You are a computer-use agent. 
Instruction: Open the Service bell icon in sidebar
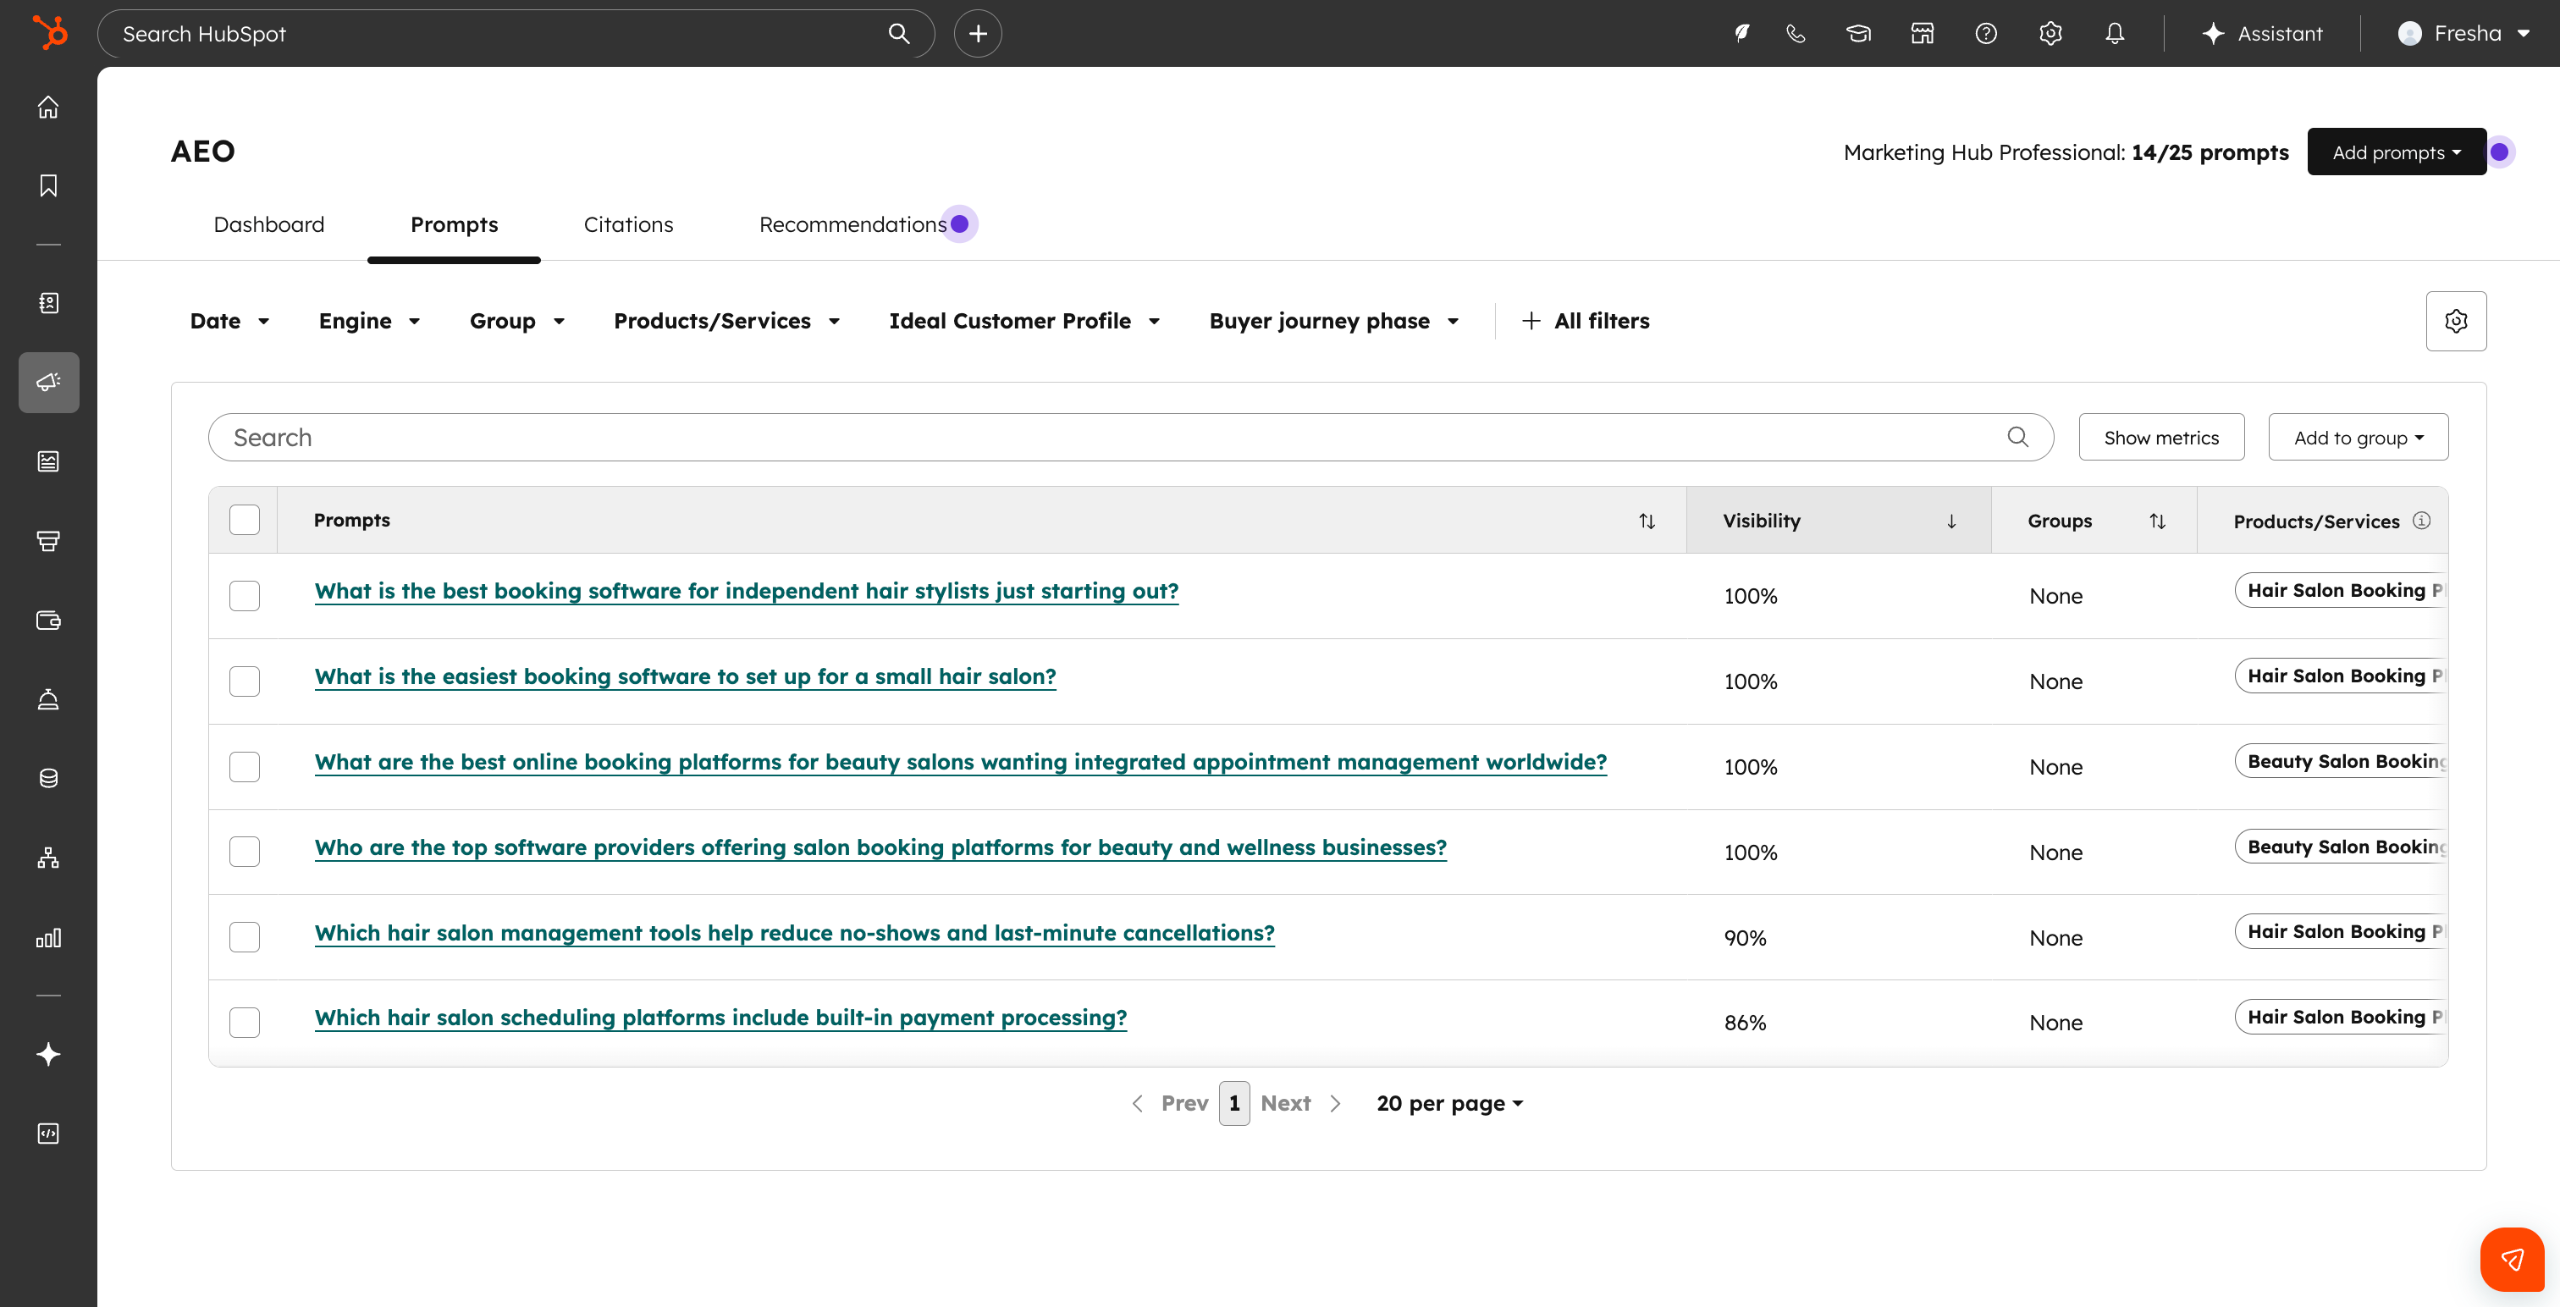tap(48, 699)
